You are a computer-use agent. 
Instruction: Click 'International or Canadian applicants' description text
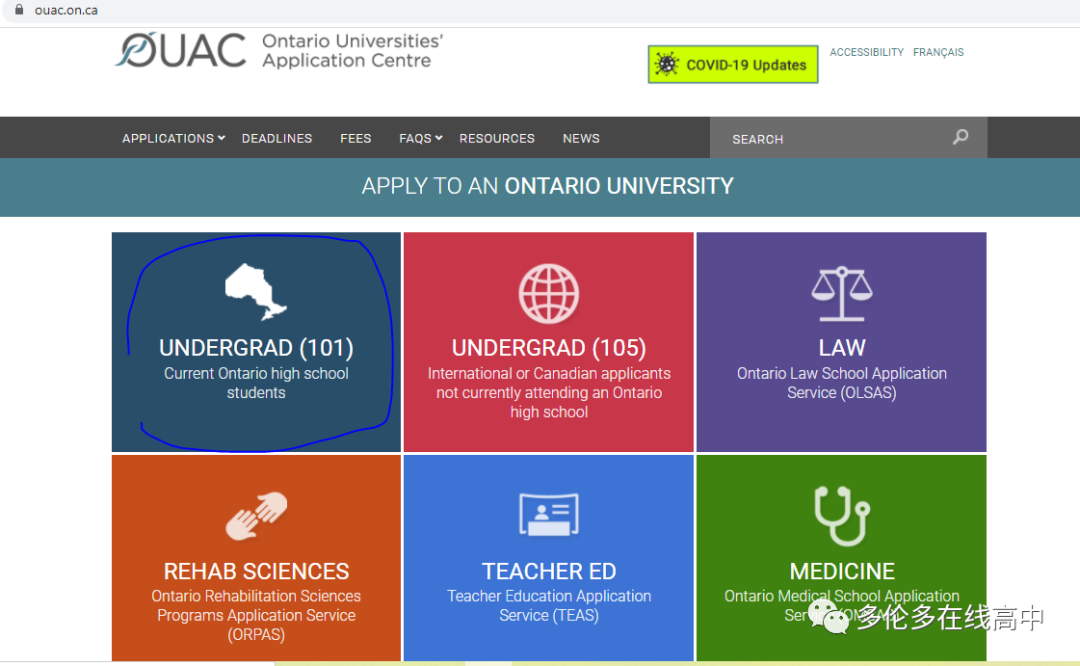tap(549, 393)
